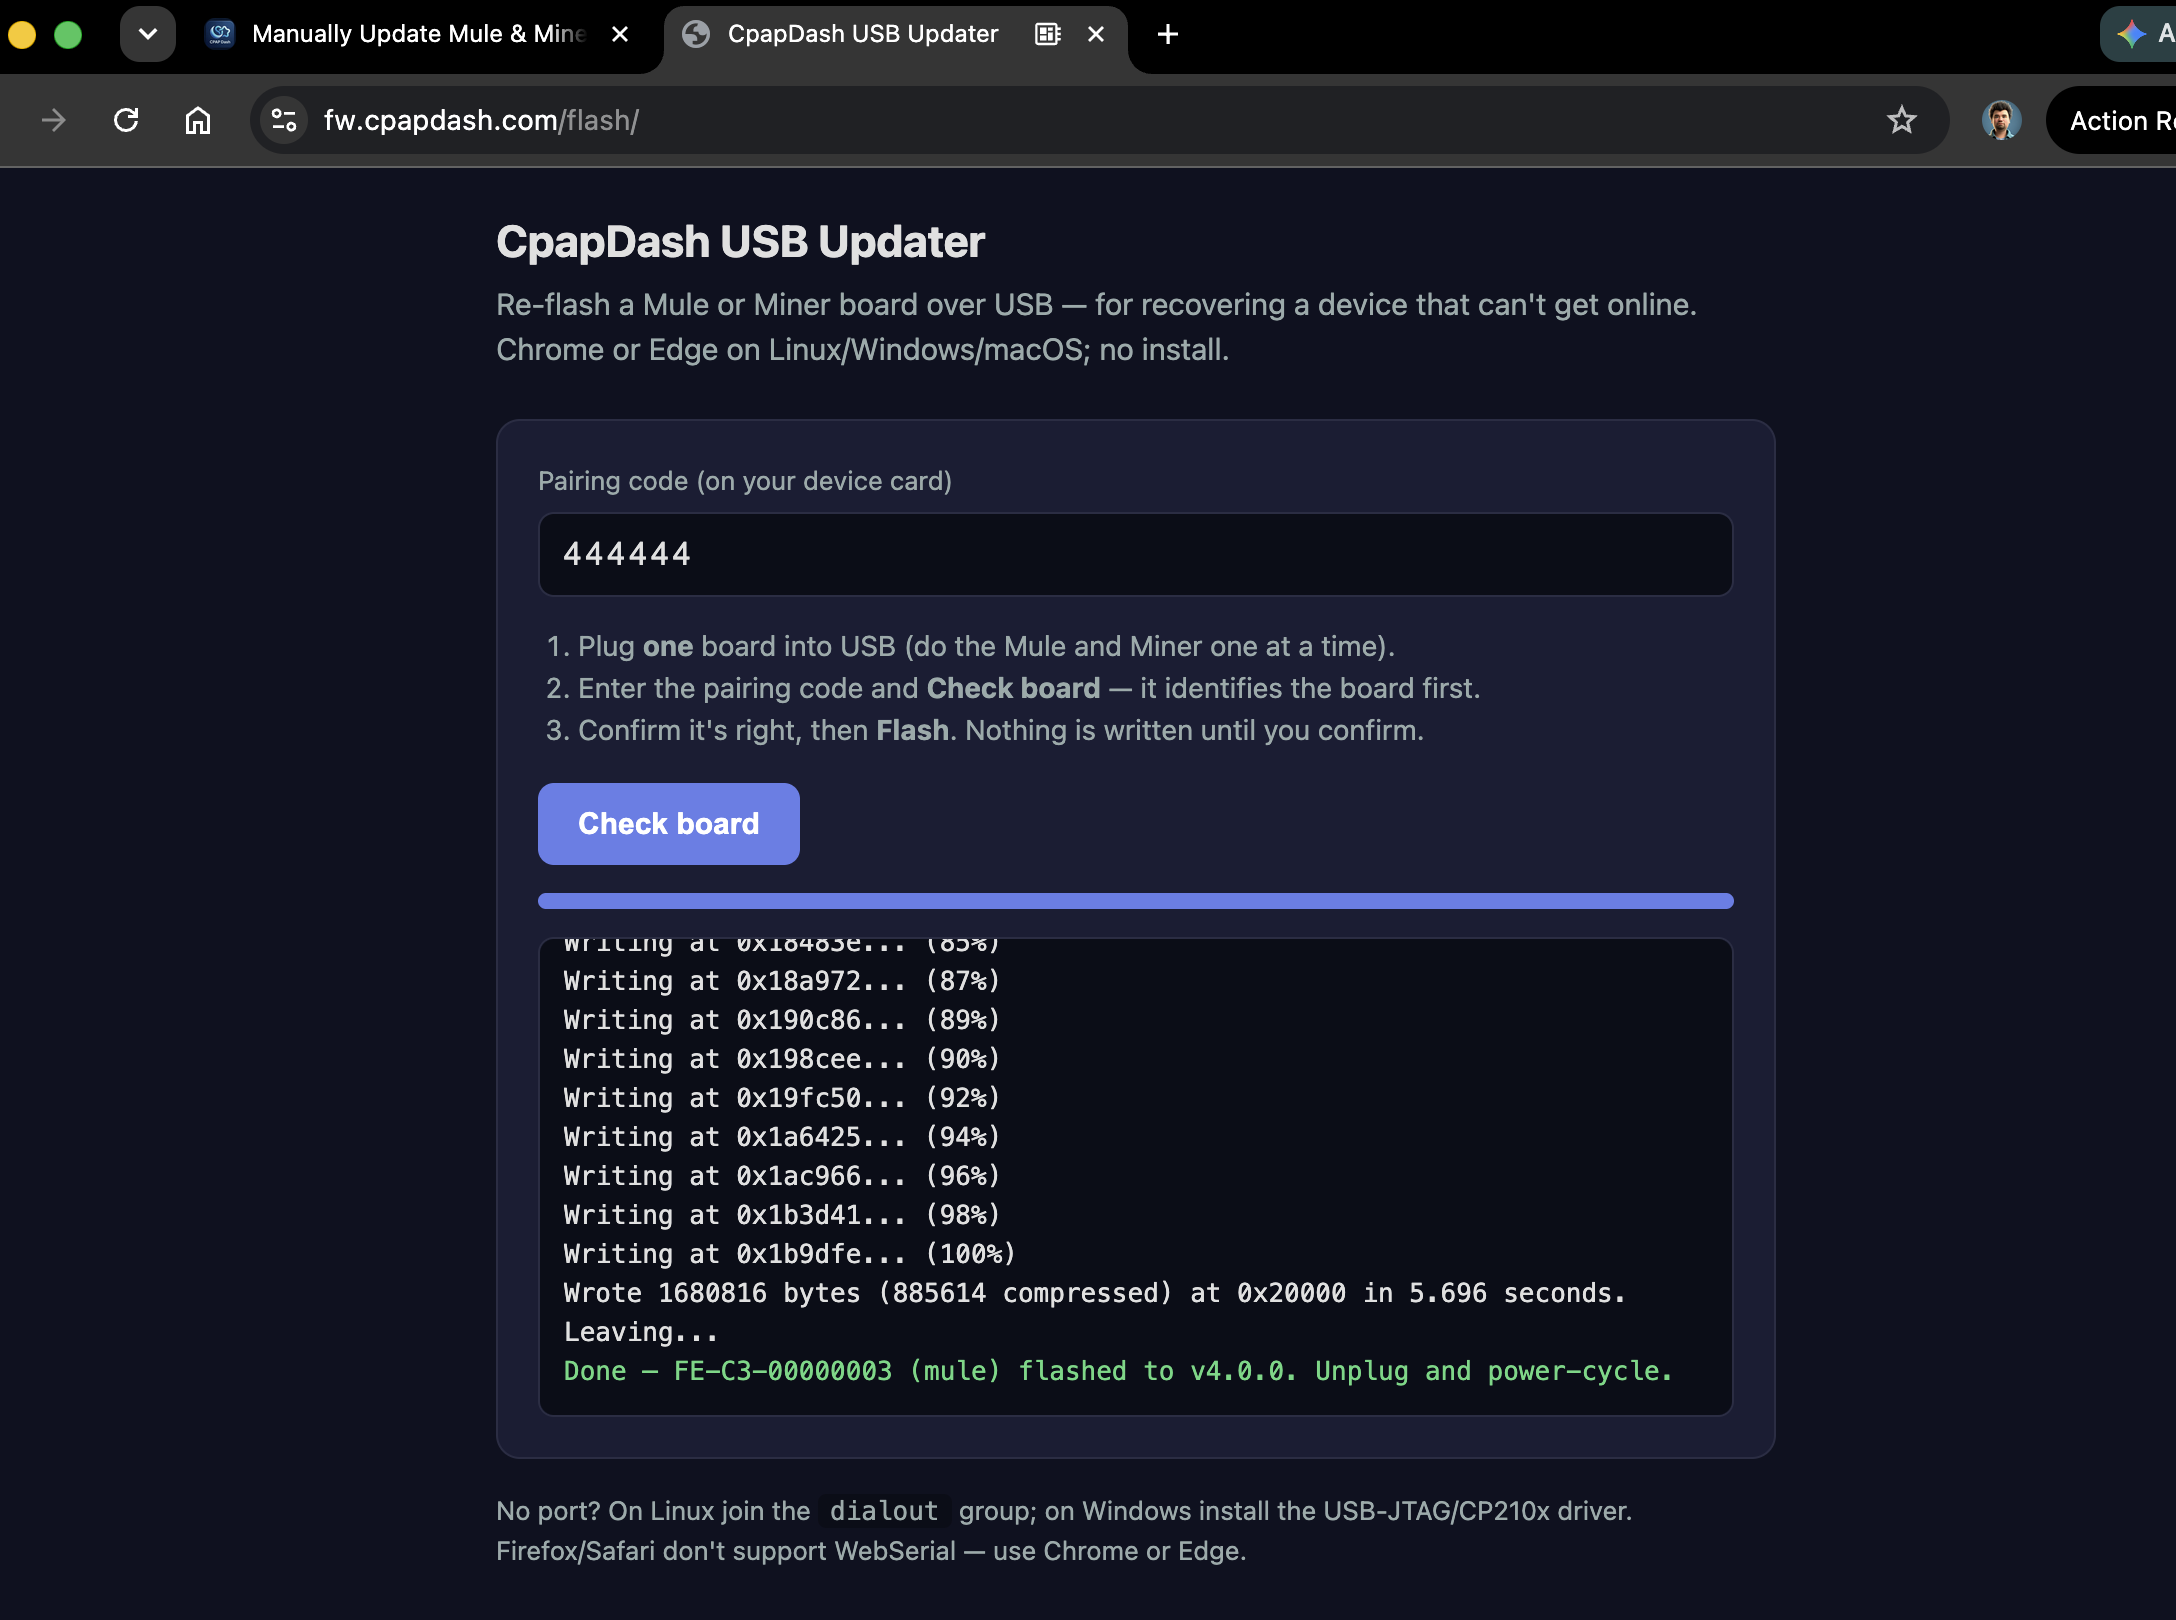This screenshot has width=2176, height=1620.
Task: Click the 'Wrote 1680816 bytes' log line
Action: pos(1094,1293)
